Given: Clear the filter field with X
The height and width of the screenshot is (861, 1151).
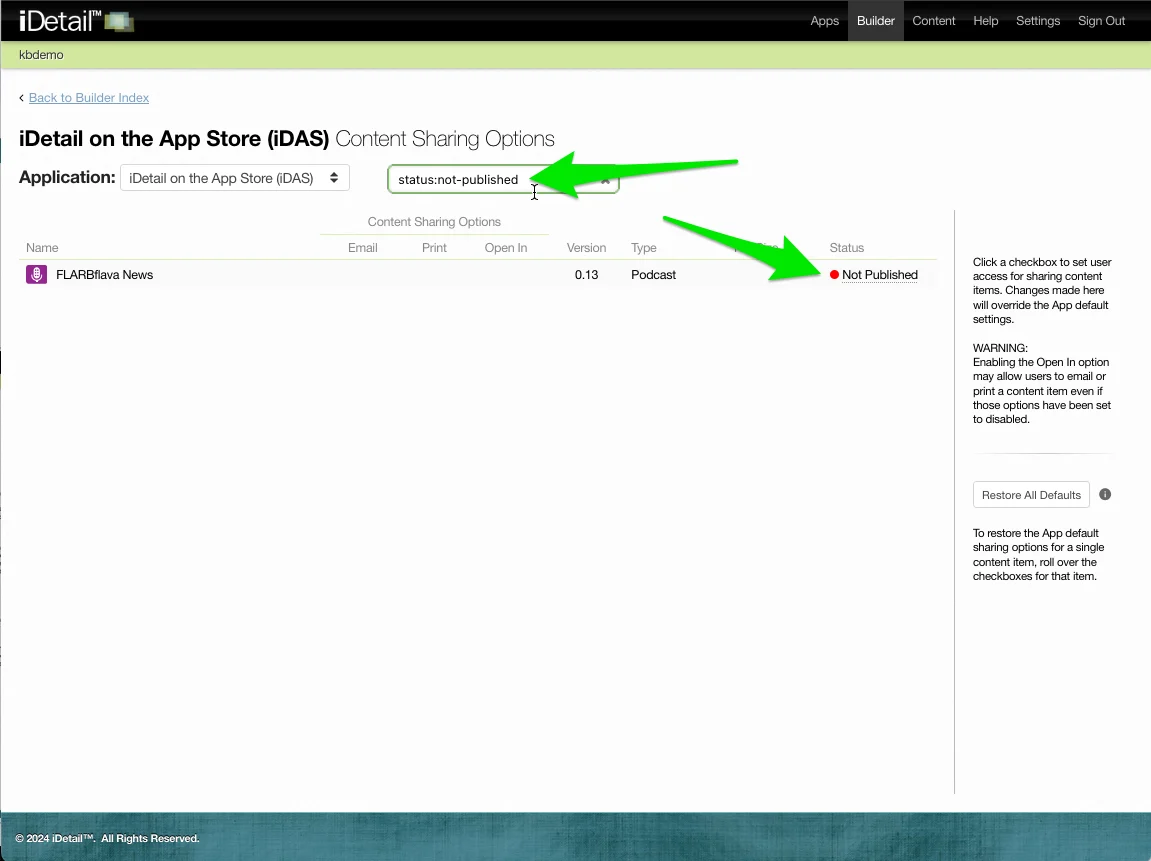Looking at the screenshot, I should (x=606, y=180).
